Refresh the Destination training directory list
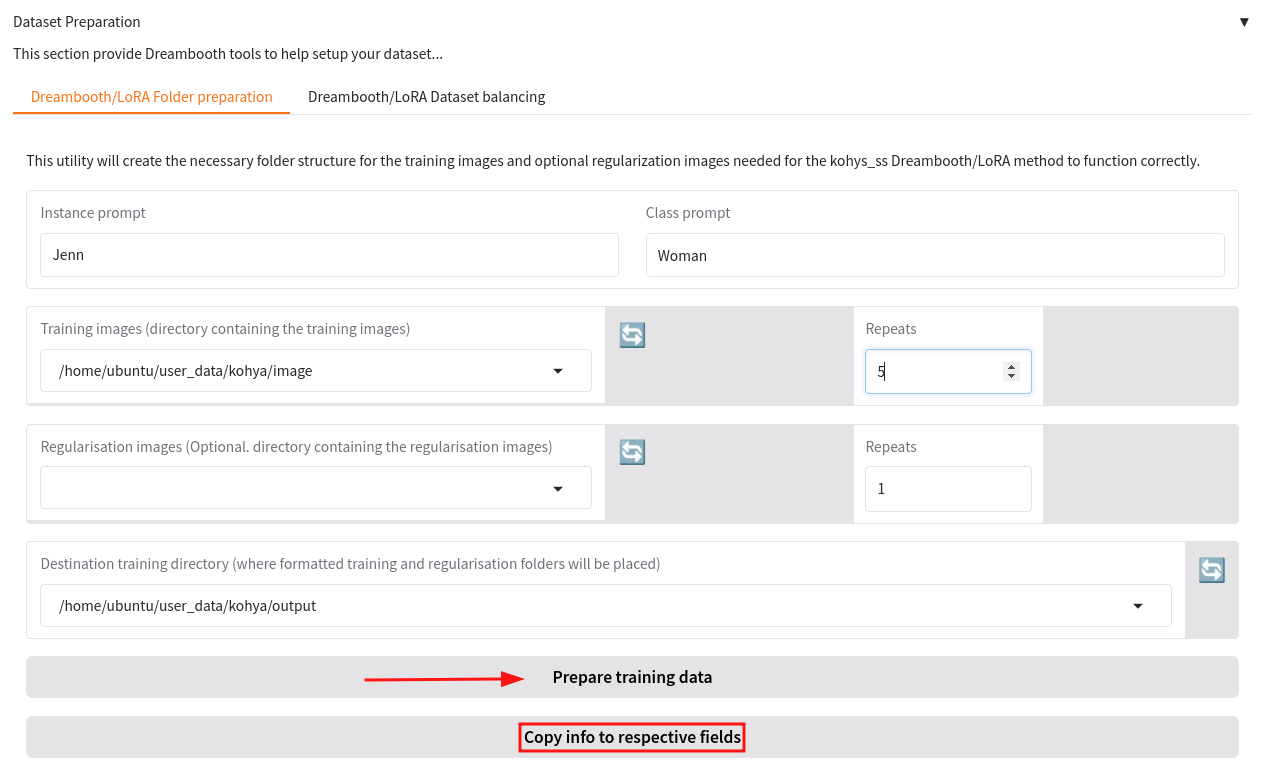The image size is (1261, 777). (x=1211, y=570)
